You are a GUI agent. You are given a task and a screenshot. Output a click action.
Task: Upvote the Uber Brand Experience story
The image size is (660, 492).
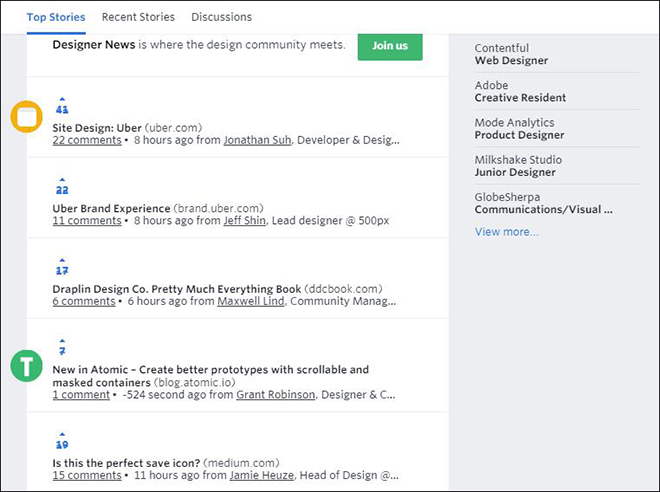point(62,180)
